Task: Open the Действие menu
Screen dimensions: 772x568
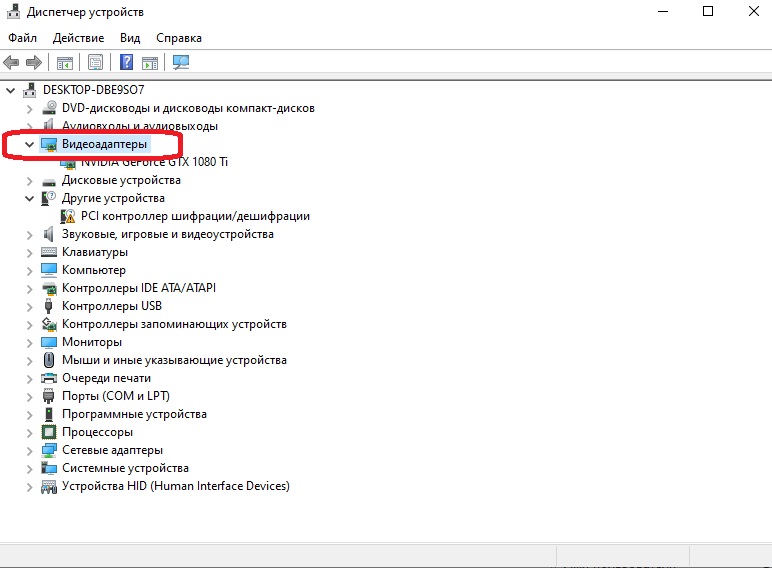Action: pos(78,38)
